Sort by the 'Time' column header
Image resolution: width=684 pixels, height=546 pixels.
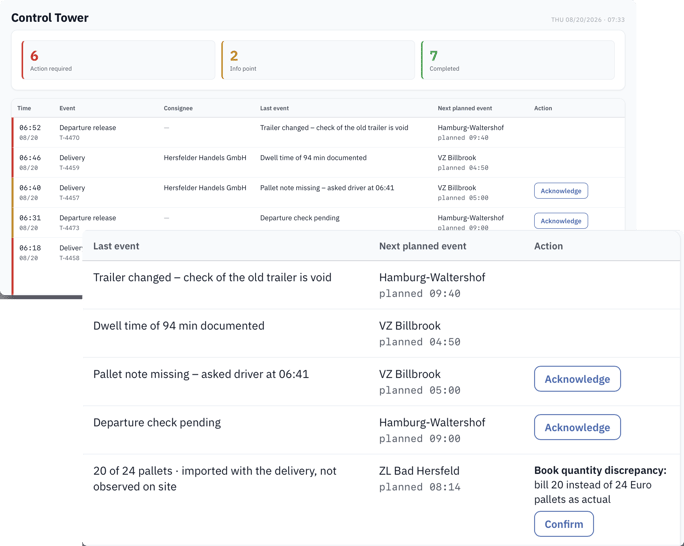(24, 108)
